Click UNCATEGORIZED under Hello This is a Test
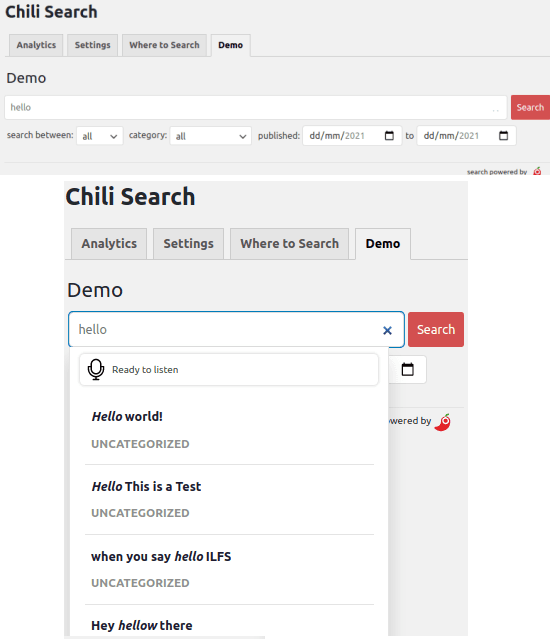The image size is (550, 639). pyautogui.click(x=140, y=513)
